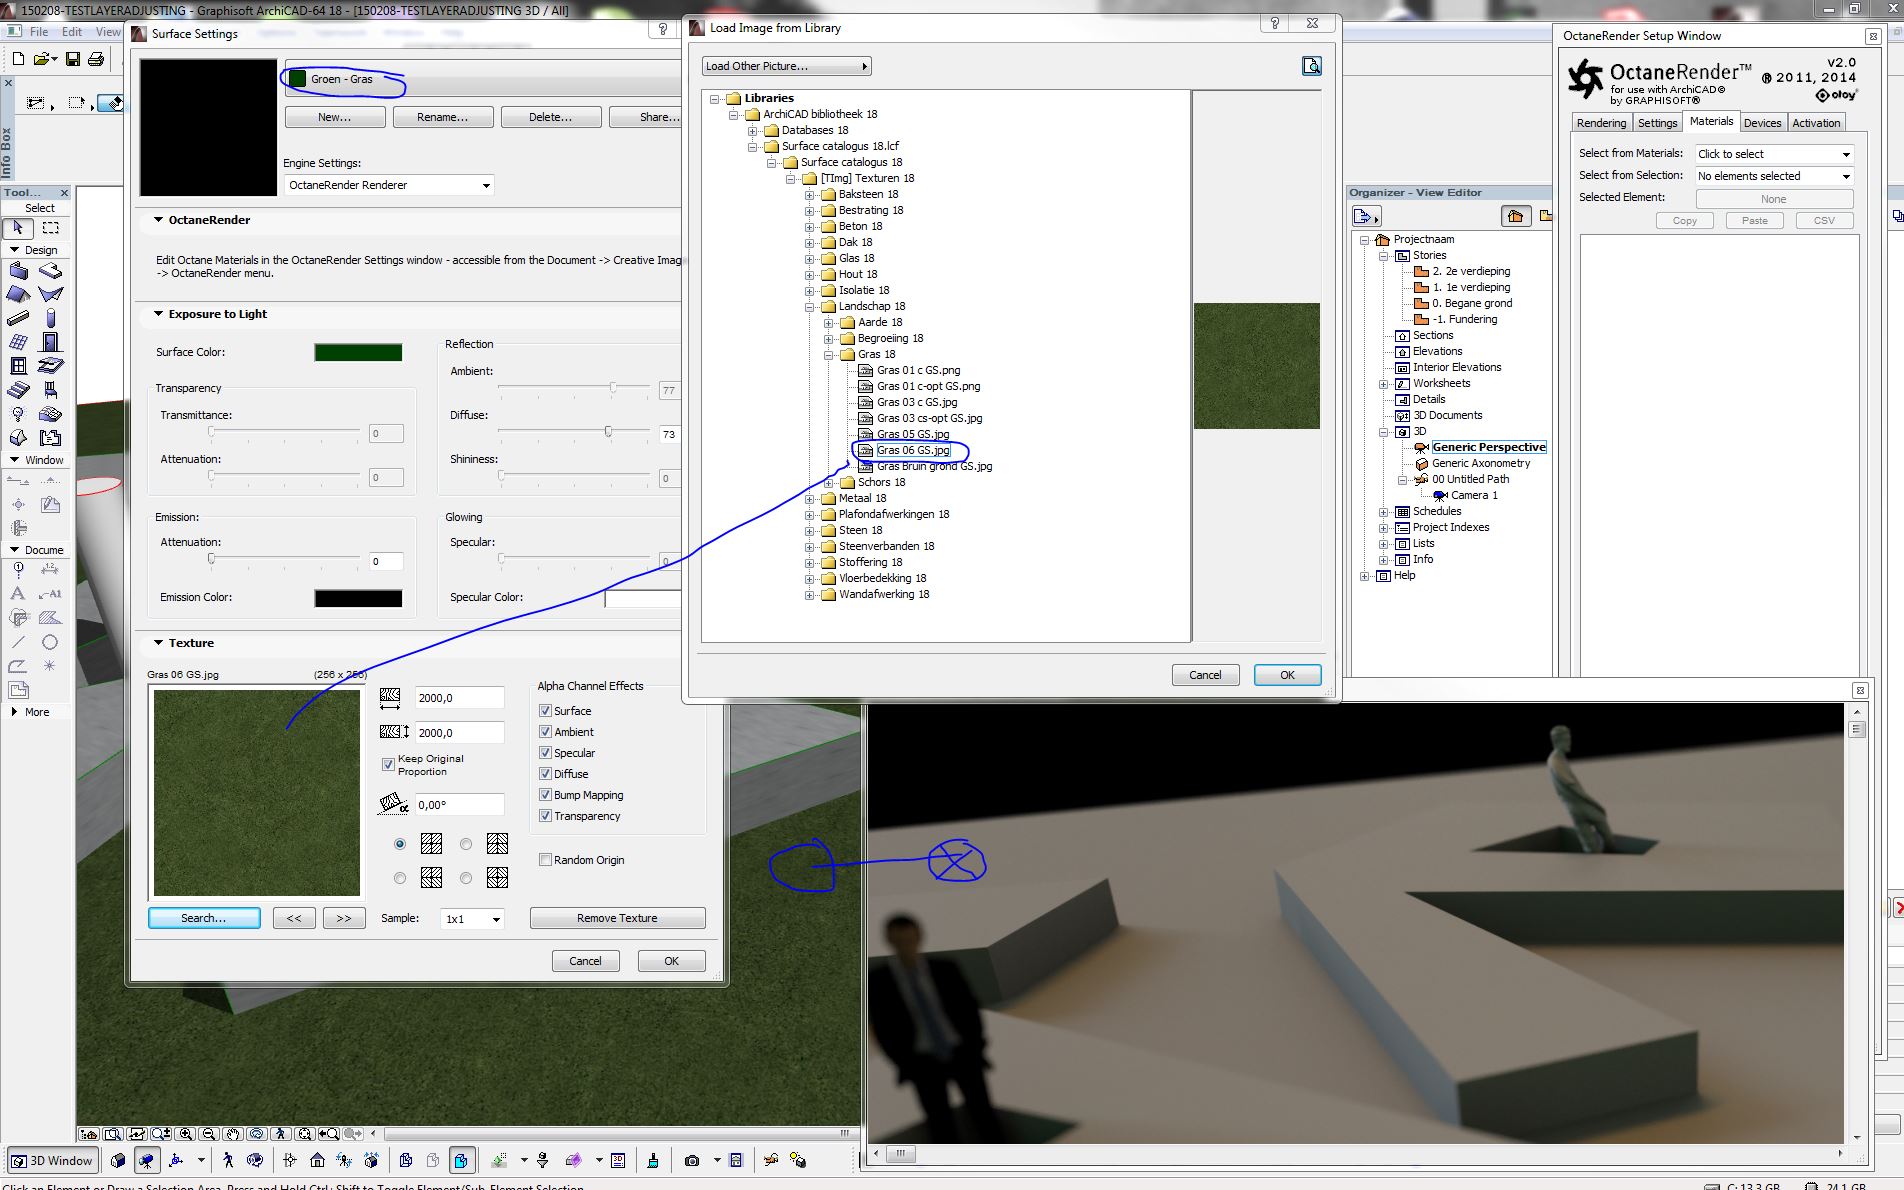1904x1190 pixels.
Task: Click Cancel in Load Image from Library
Action: (x=1205, y=675)
